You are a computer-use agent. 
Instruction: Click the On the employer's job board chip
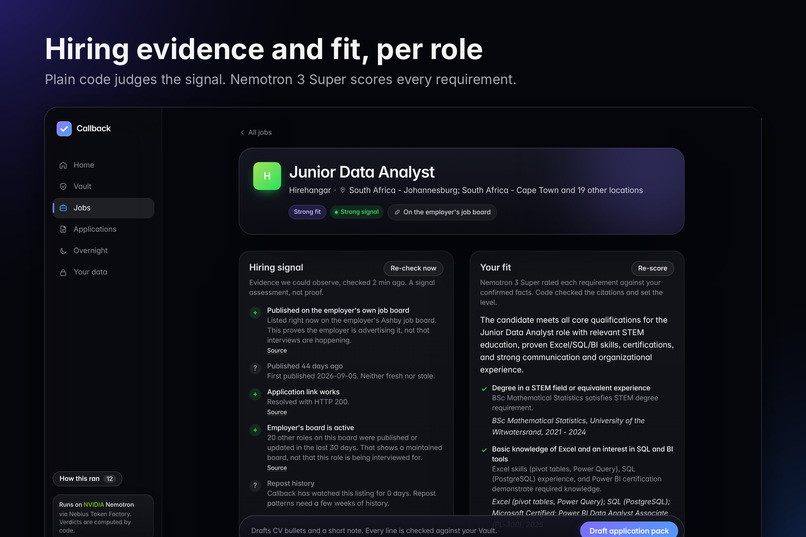442,212
